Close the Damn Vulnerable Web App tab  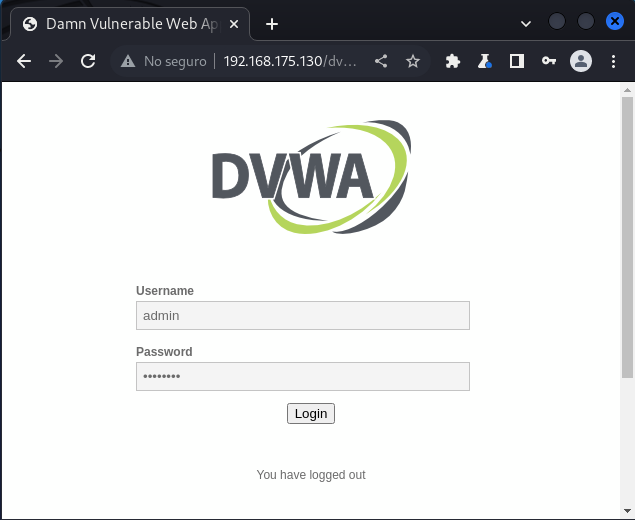(x=234, y=24)
